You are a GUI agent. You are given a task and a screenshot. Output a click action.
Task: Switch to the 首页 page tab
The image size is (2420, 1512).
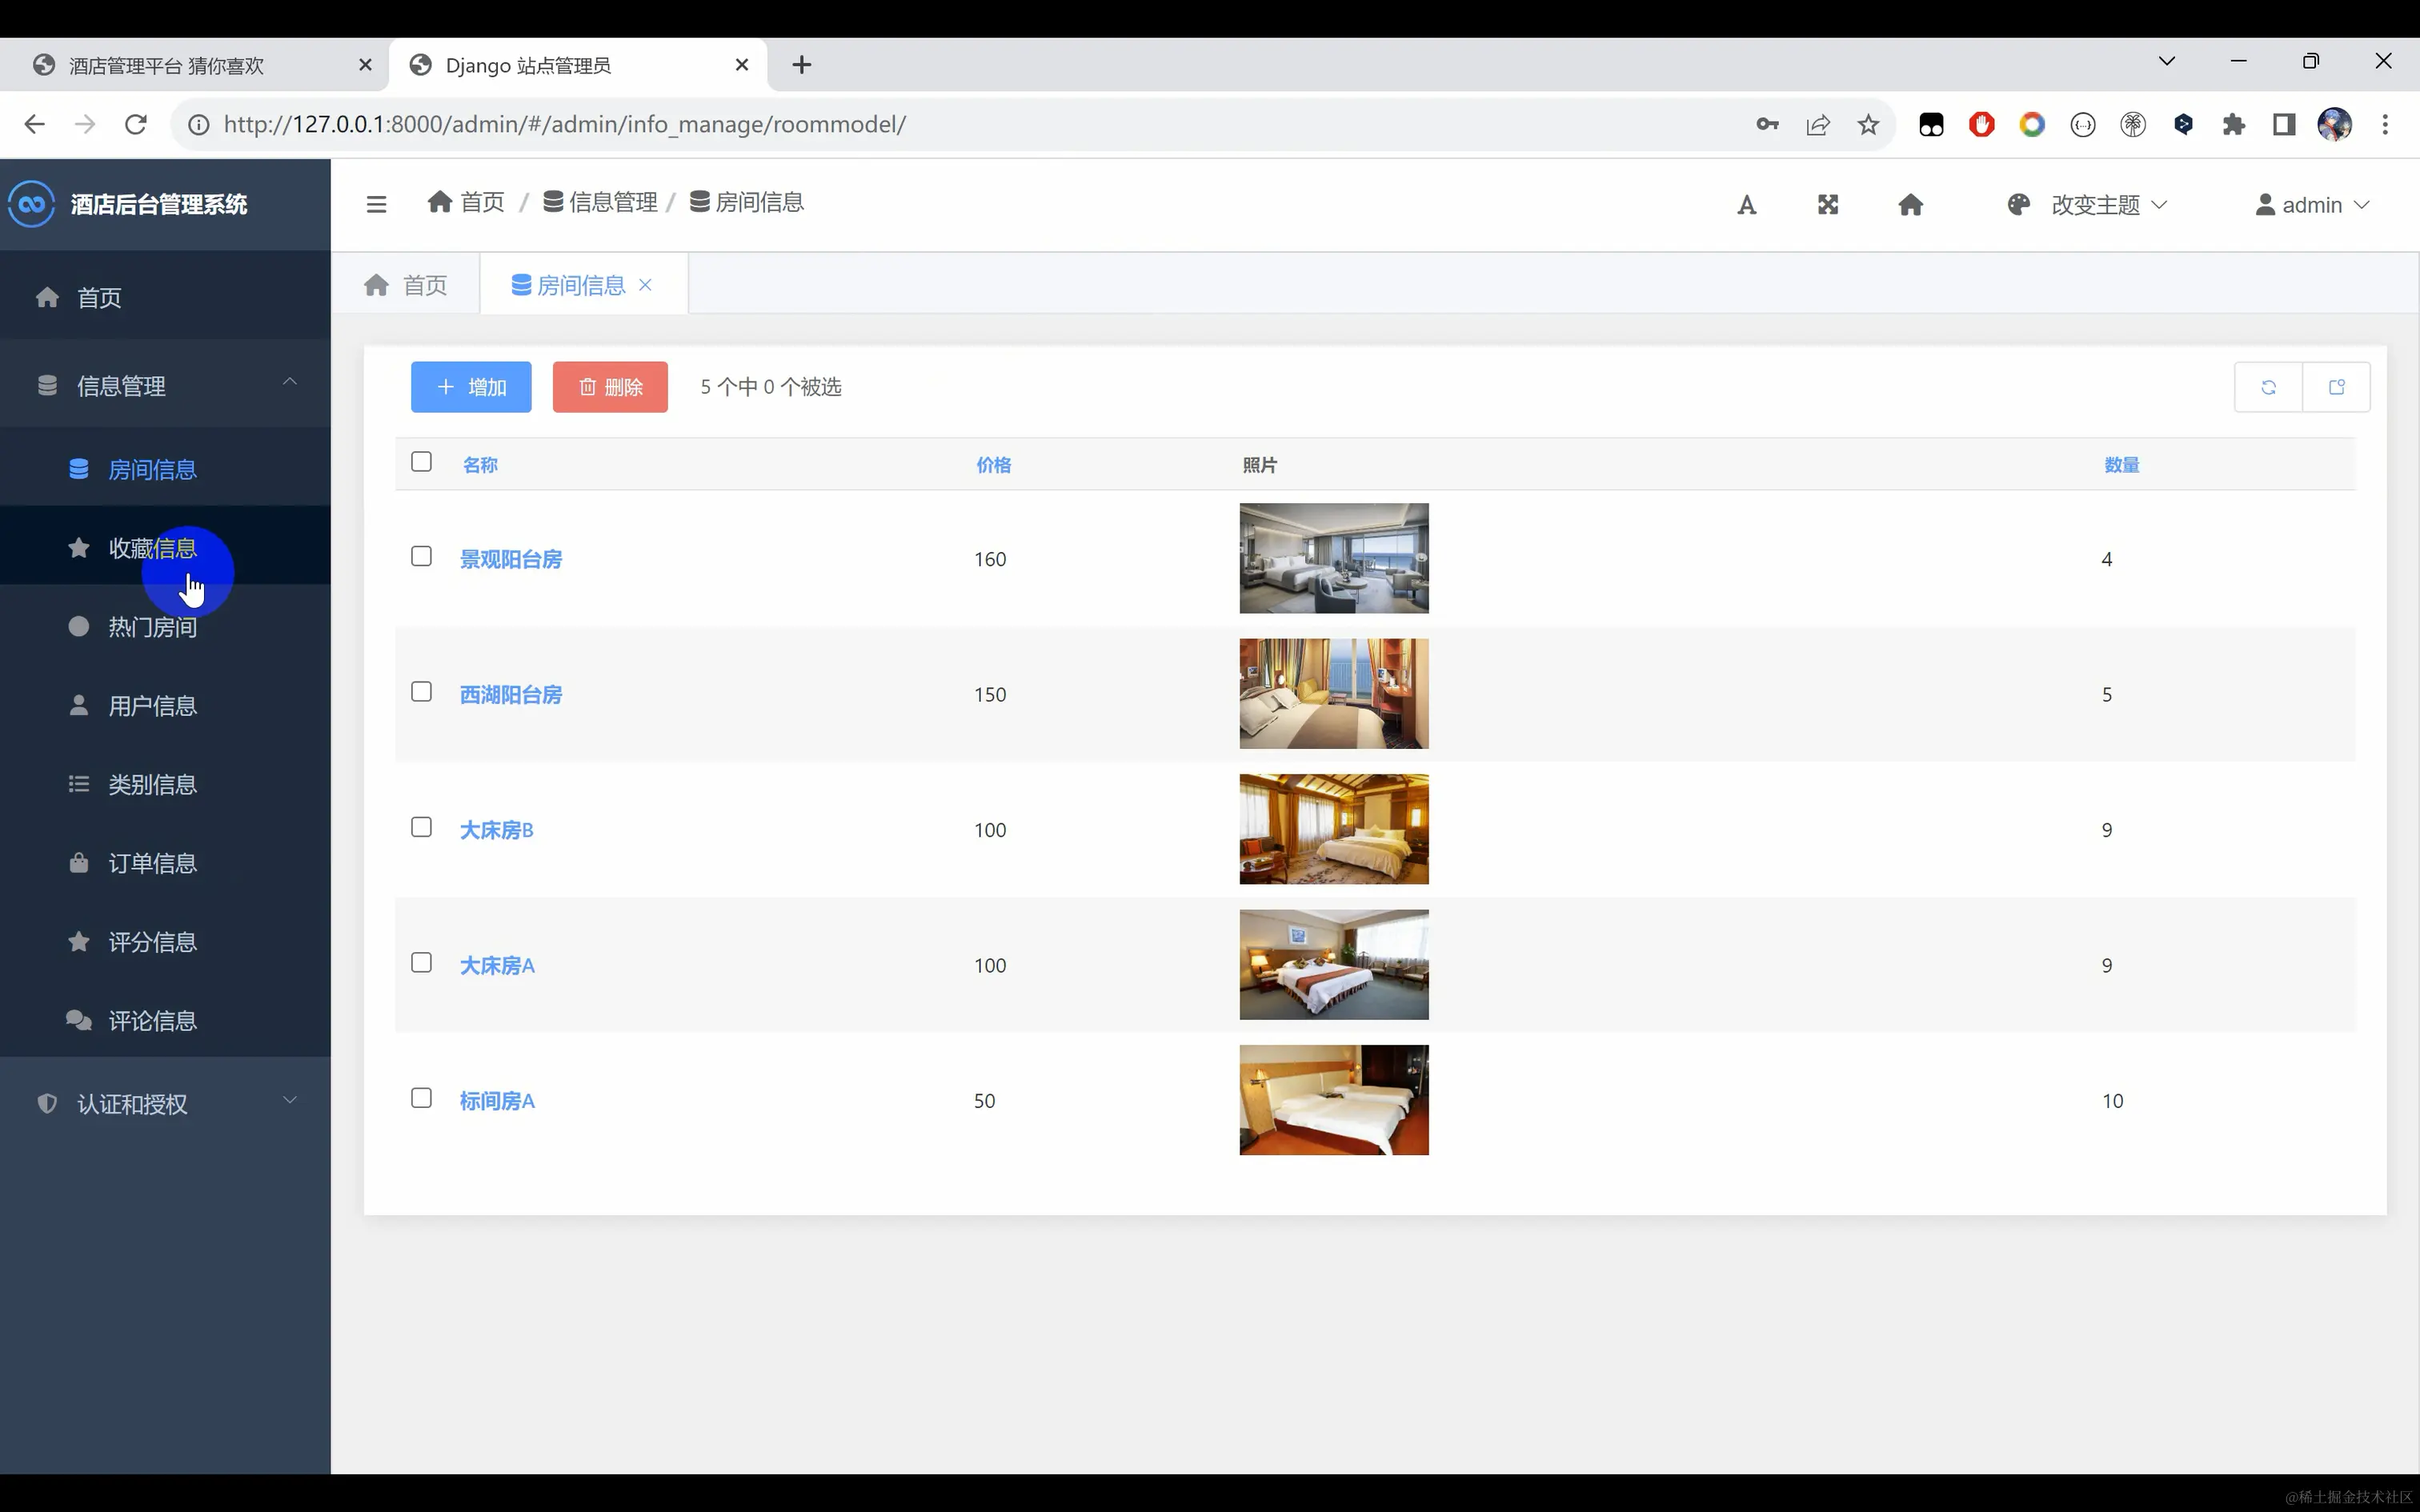click(x=406, y=285)
